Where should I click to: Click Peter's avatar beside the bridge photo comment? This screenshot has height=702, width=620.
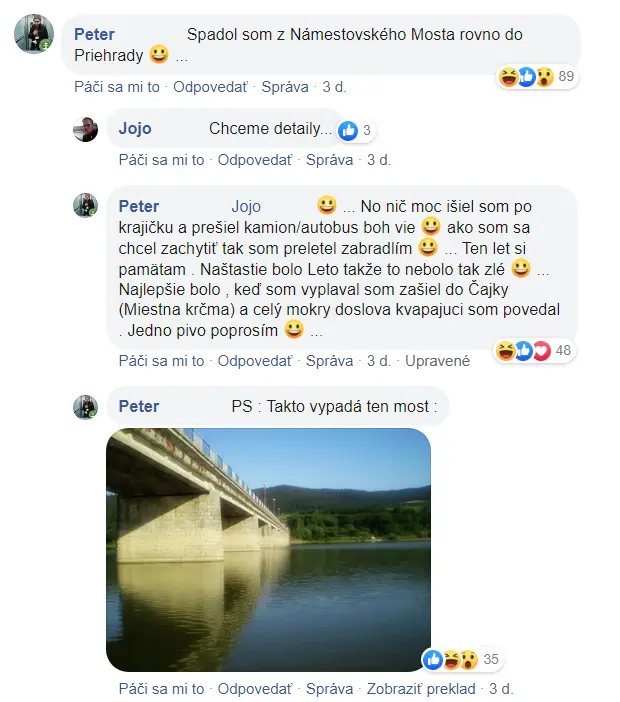84,406
